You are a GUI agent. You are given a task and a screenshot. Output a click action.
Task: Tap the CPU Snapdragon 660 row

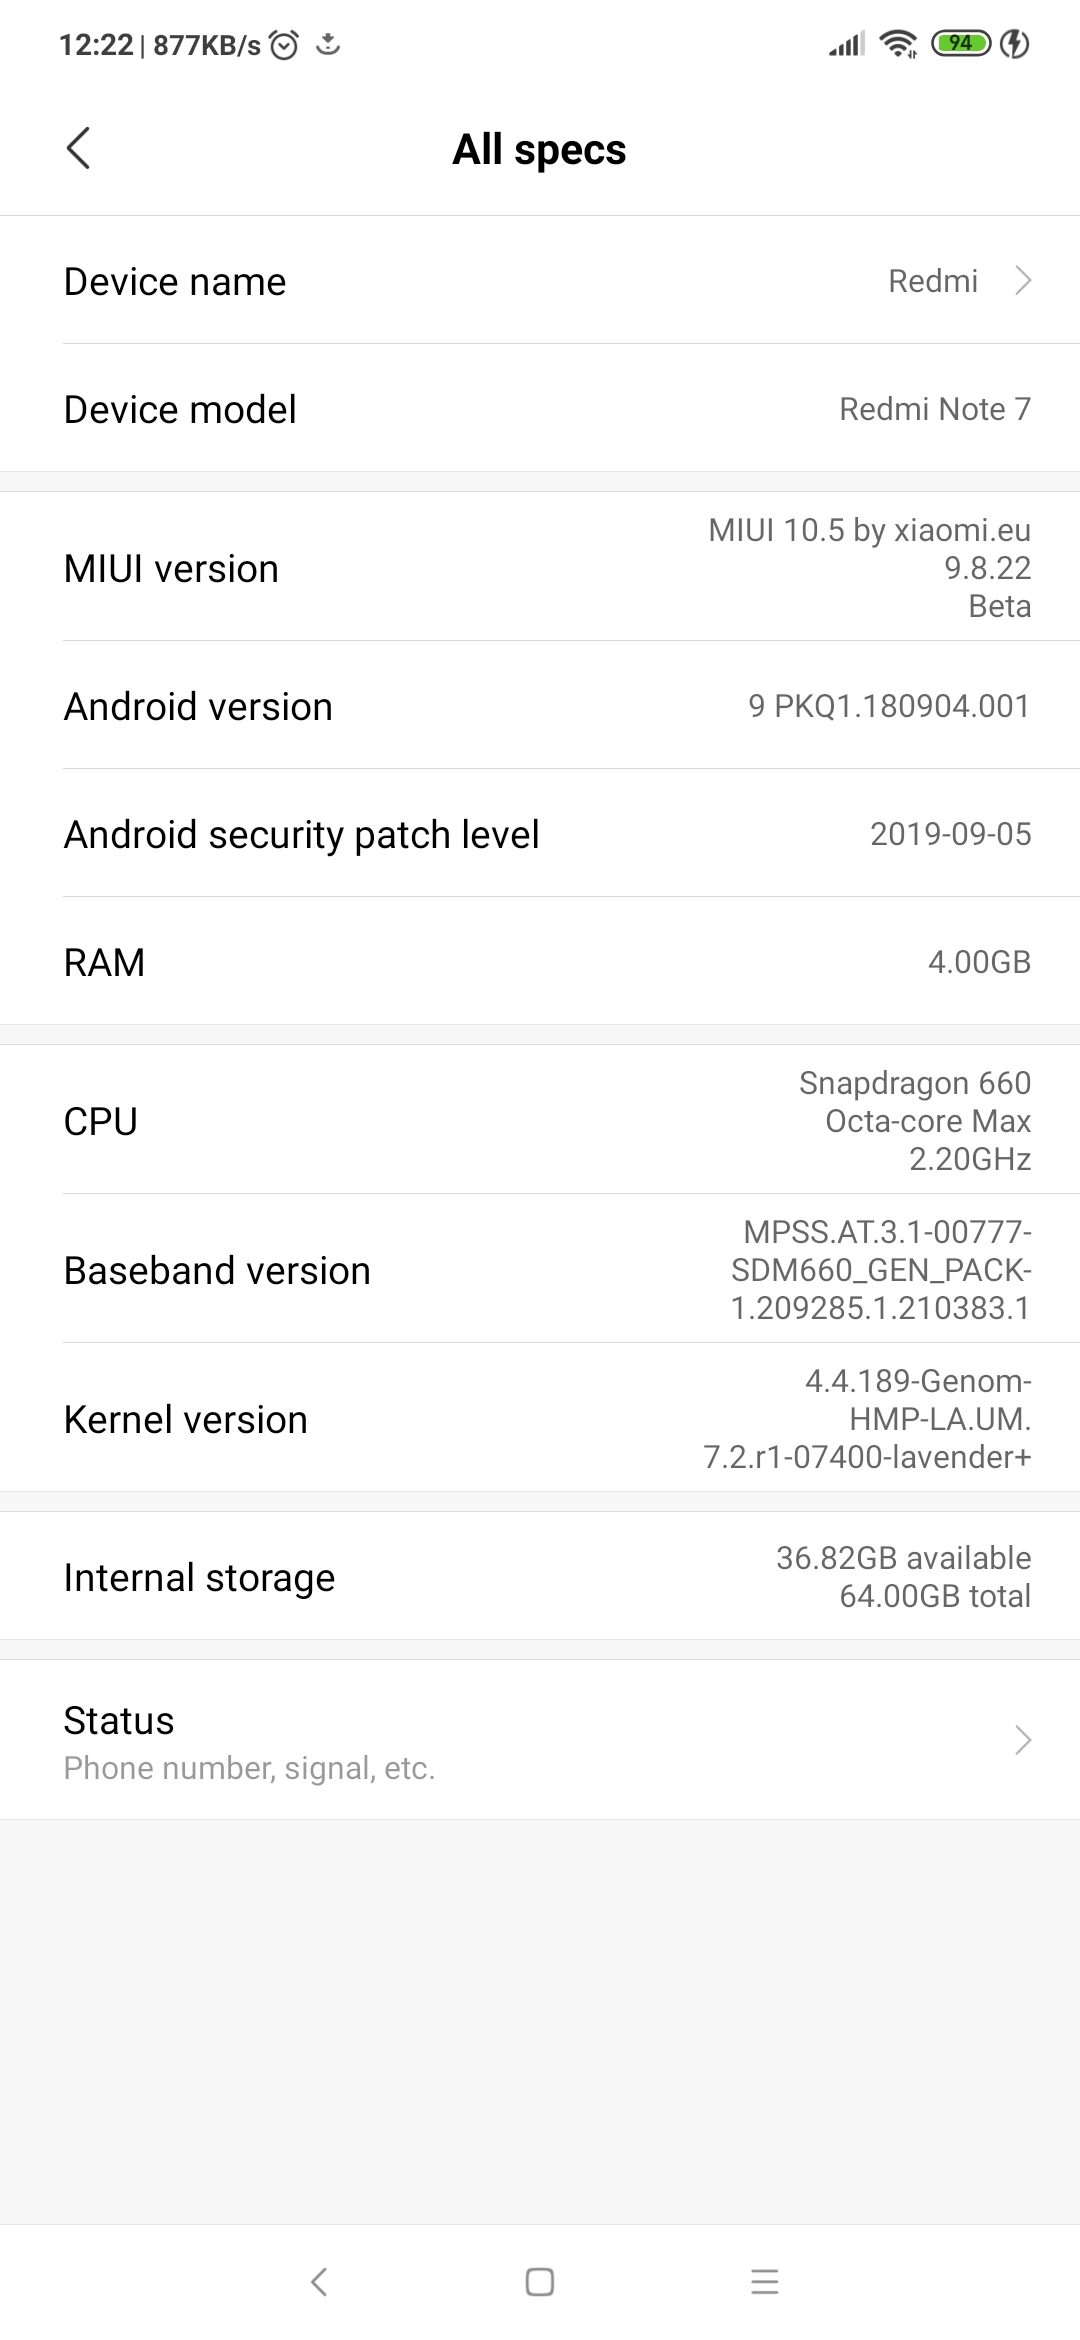pyautogui.click(x=540, y=1120)
